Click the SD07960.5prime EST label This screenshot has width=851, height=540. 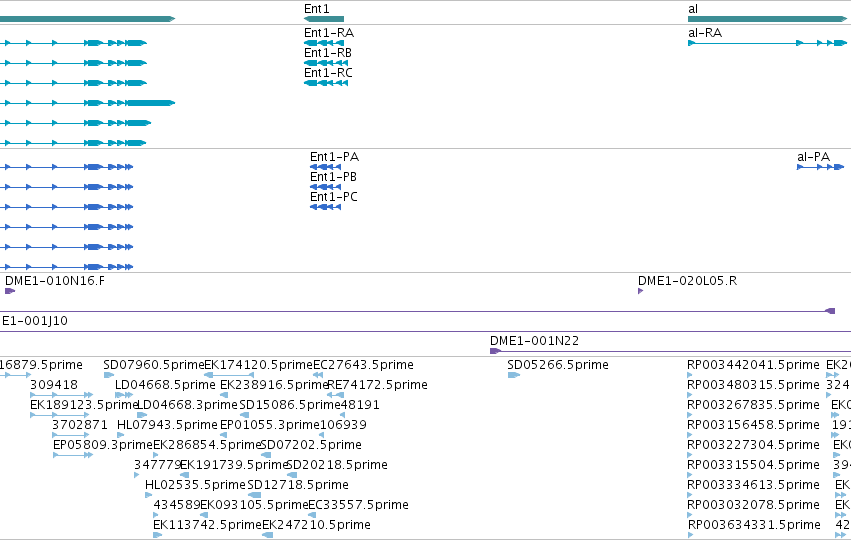click(154, 365)
